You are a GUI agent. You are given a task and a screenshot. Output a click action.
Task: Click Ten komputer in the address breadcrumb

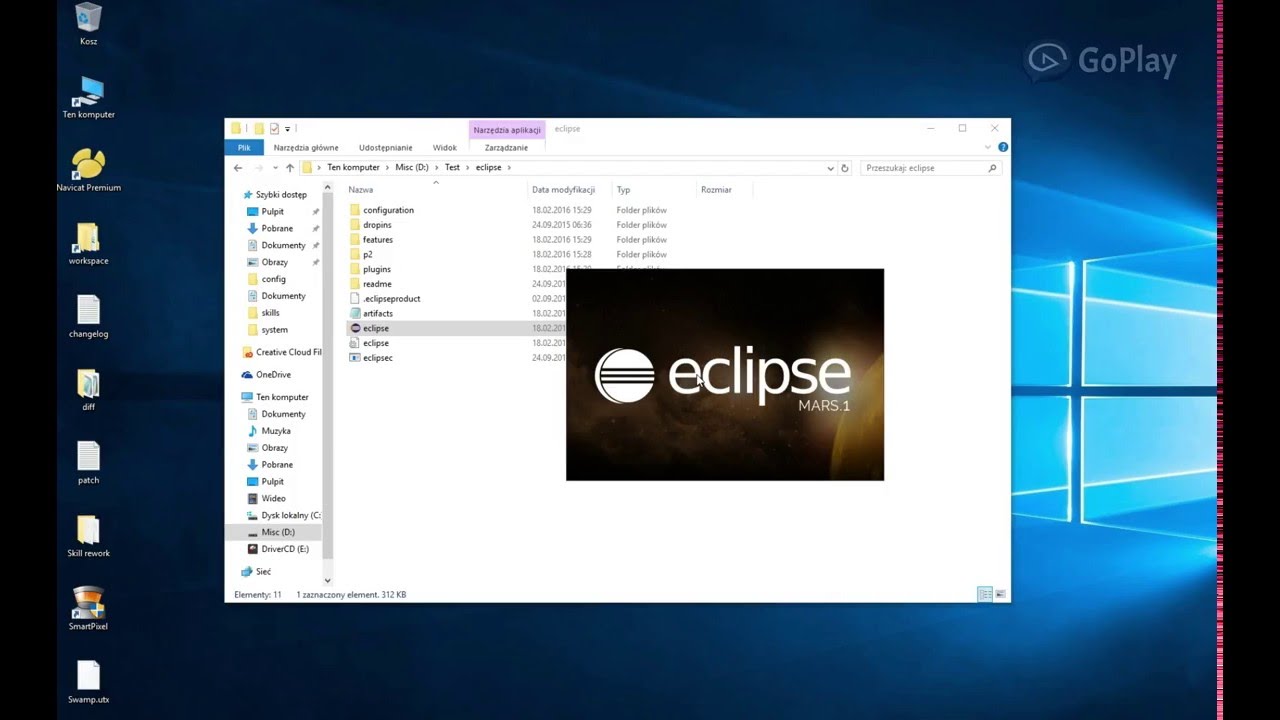click(353, 168)
